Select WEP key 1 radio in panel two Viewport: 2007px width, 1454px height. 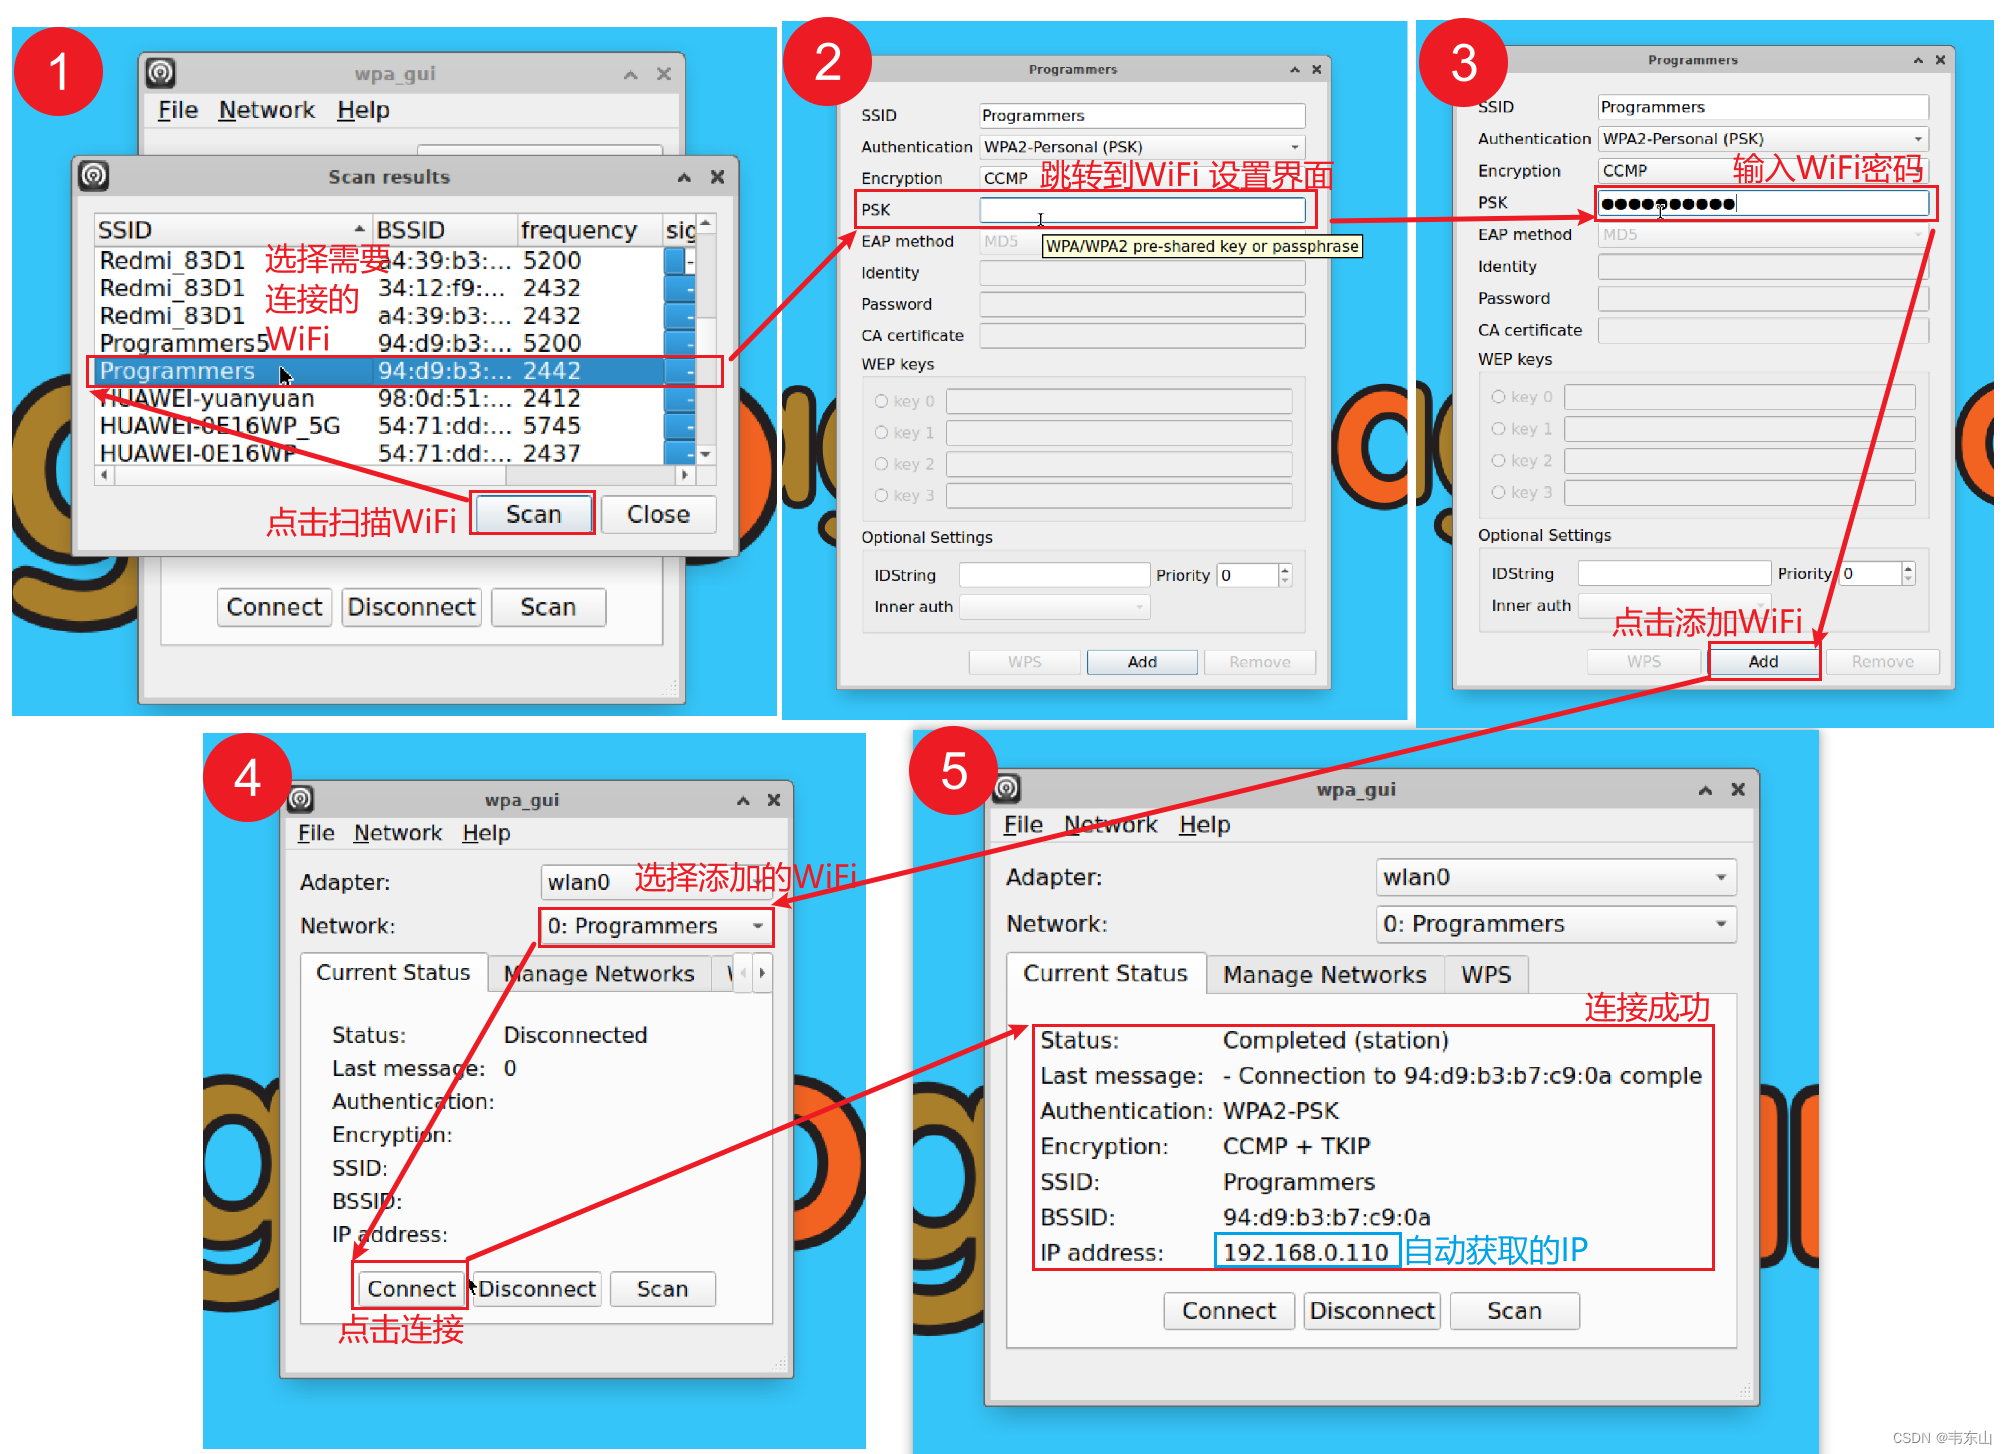coord(881,432)
